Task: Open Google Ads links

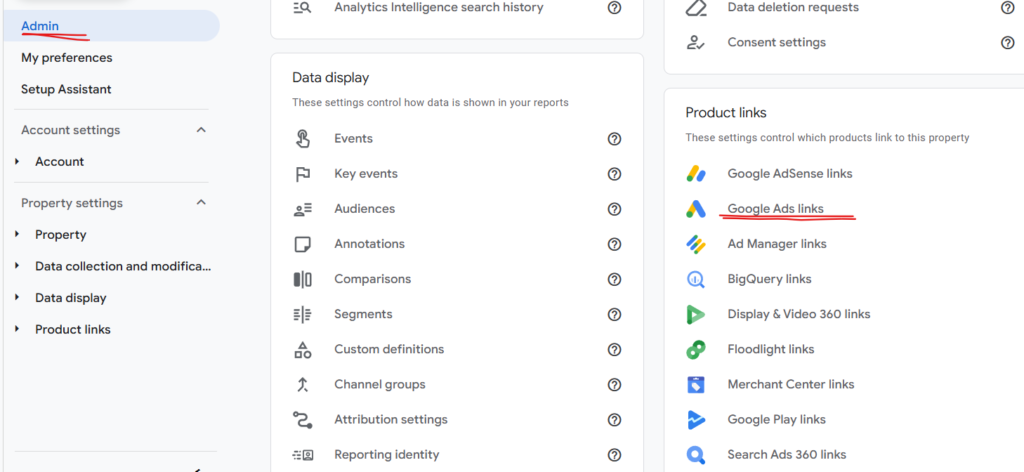Action: tap(775, 209)
